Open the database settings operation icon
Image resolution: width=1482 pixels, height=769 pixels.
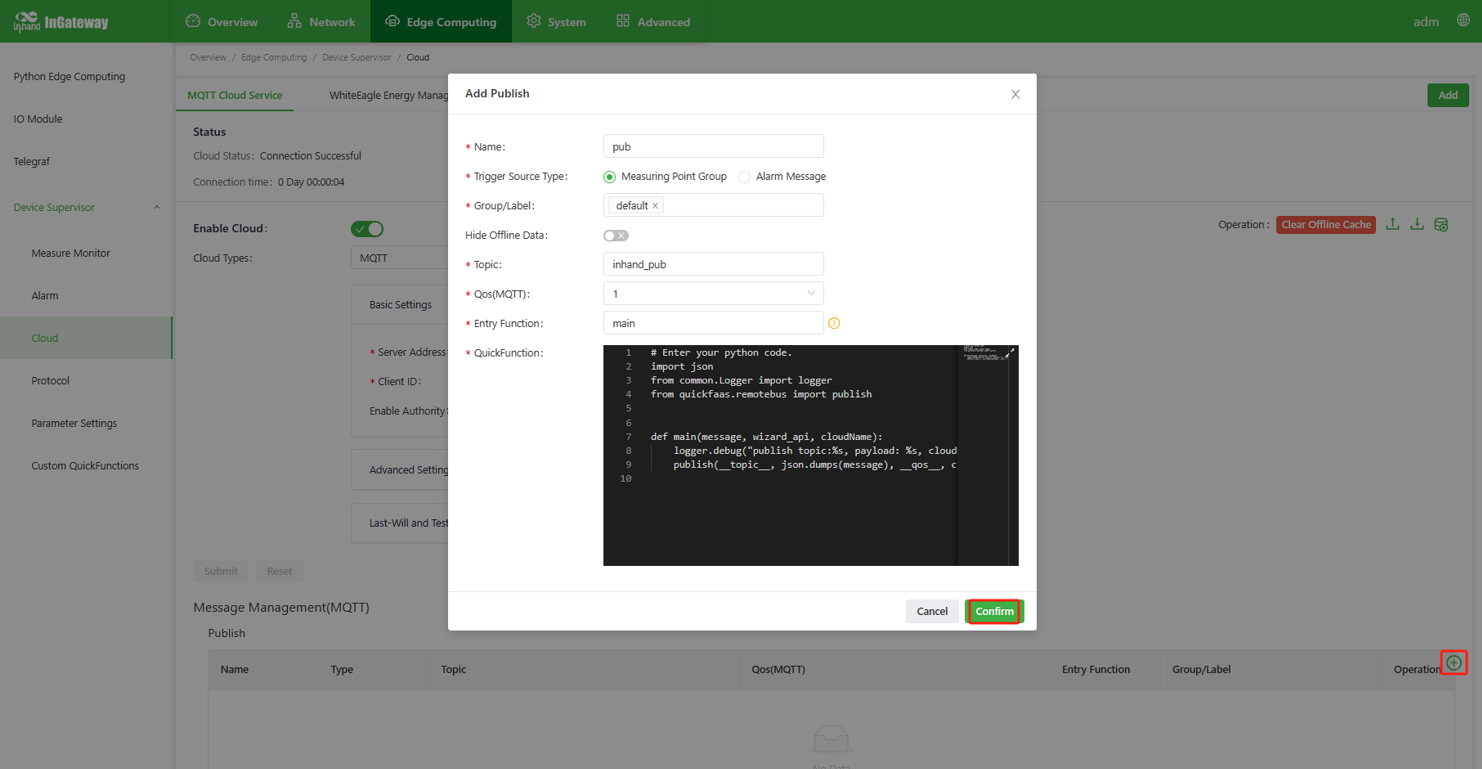[1441, 225]
